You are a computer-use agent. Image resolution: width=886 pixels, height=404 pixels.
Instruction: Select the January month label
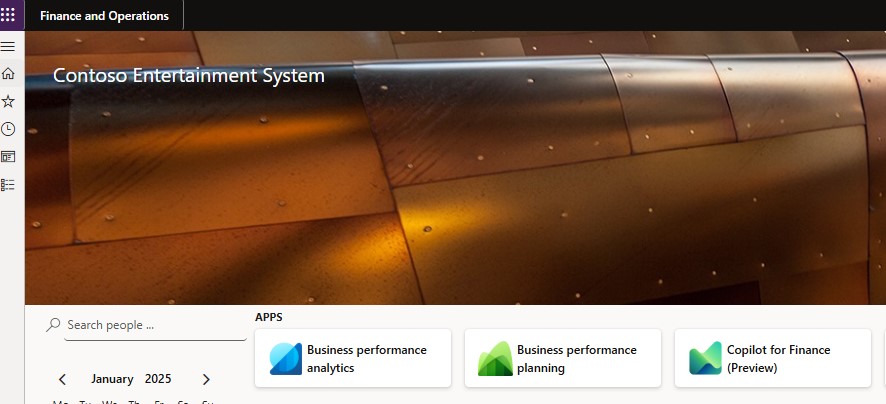(x=112, y=379)
